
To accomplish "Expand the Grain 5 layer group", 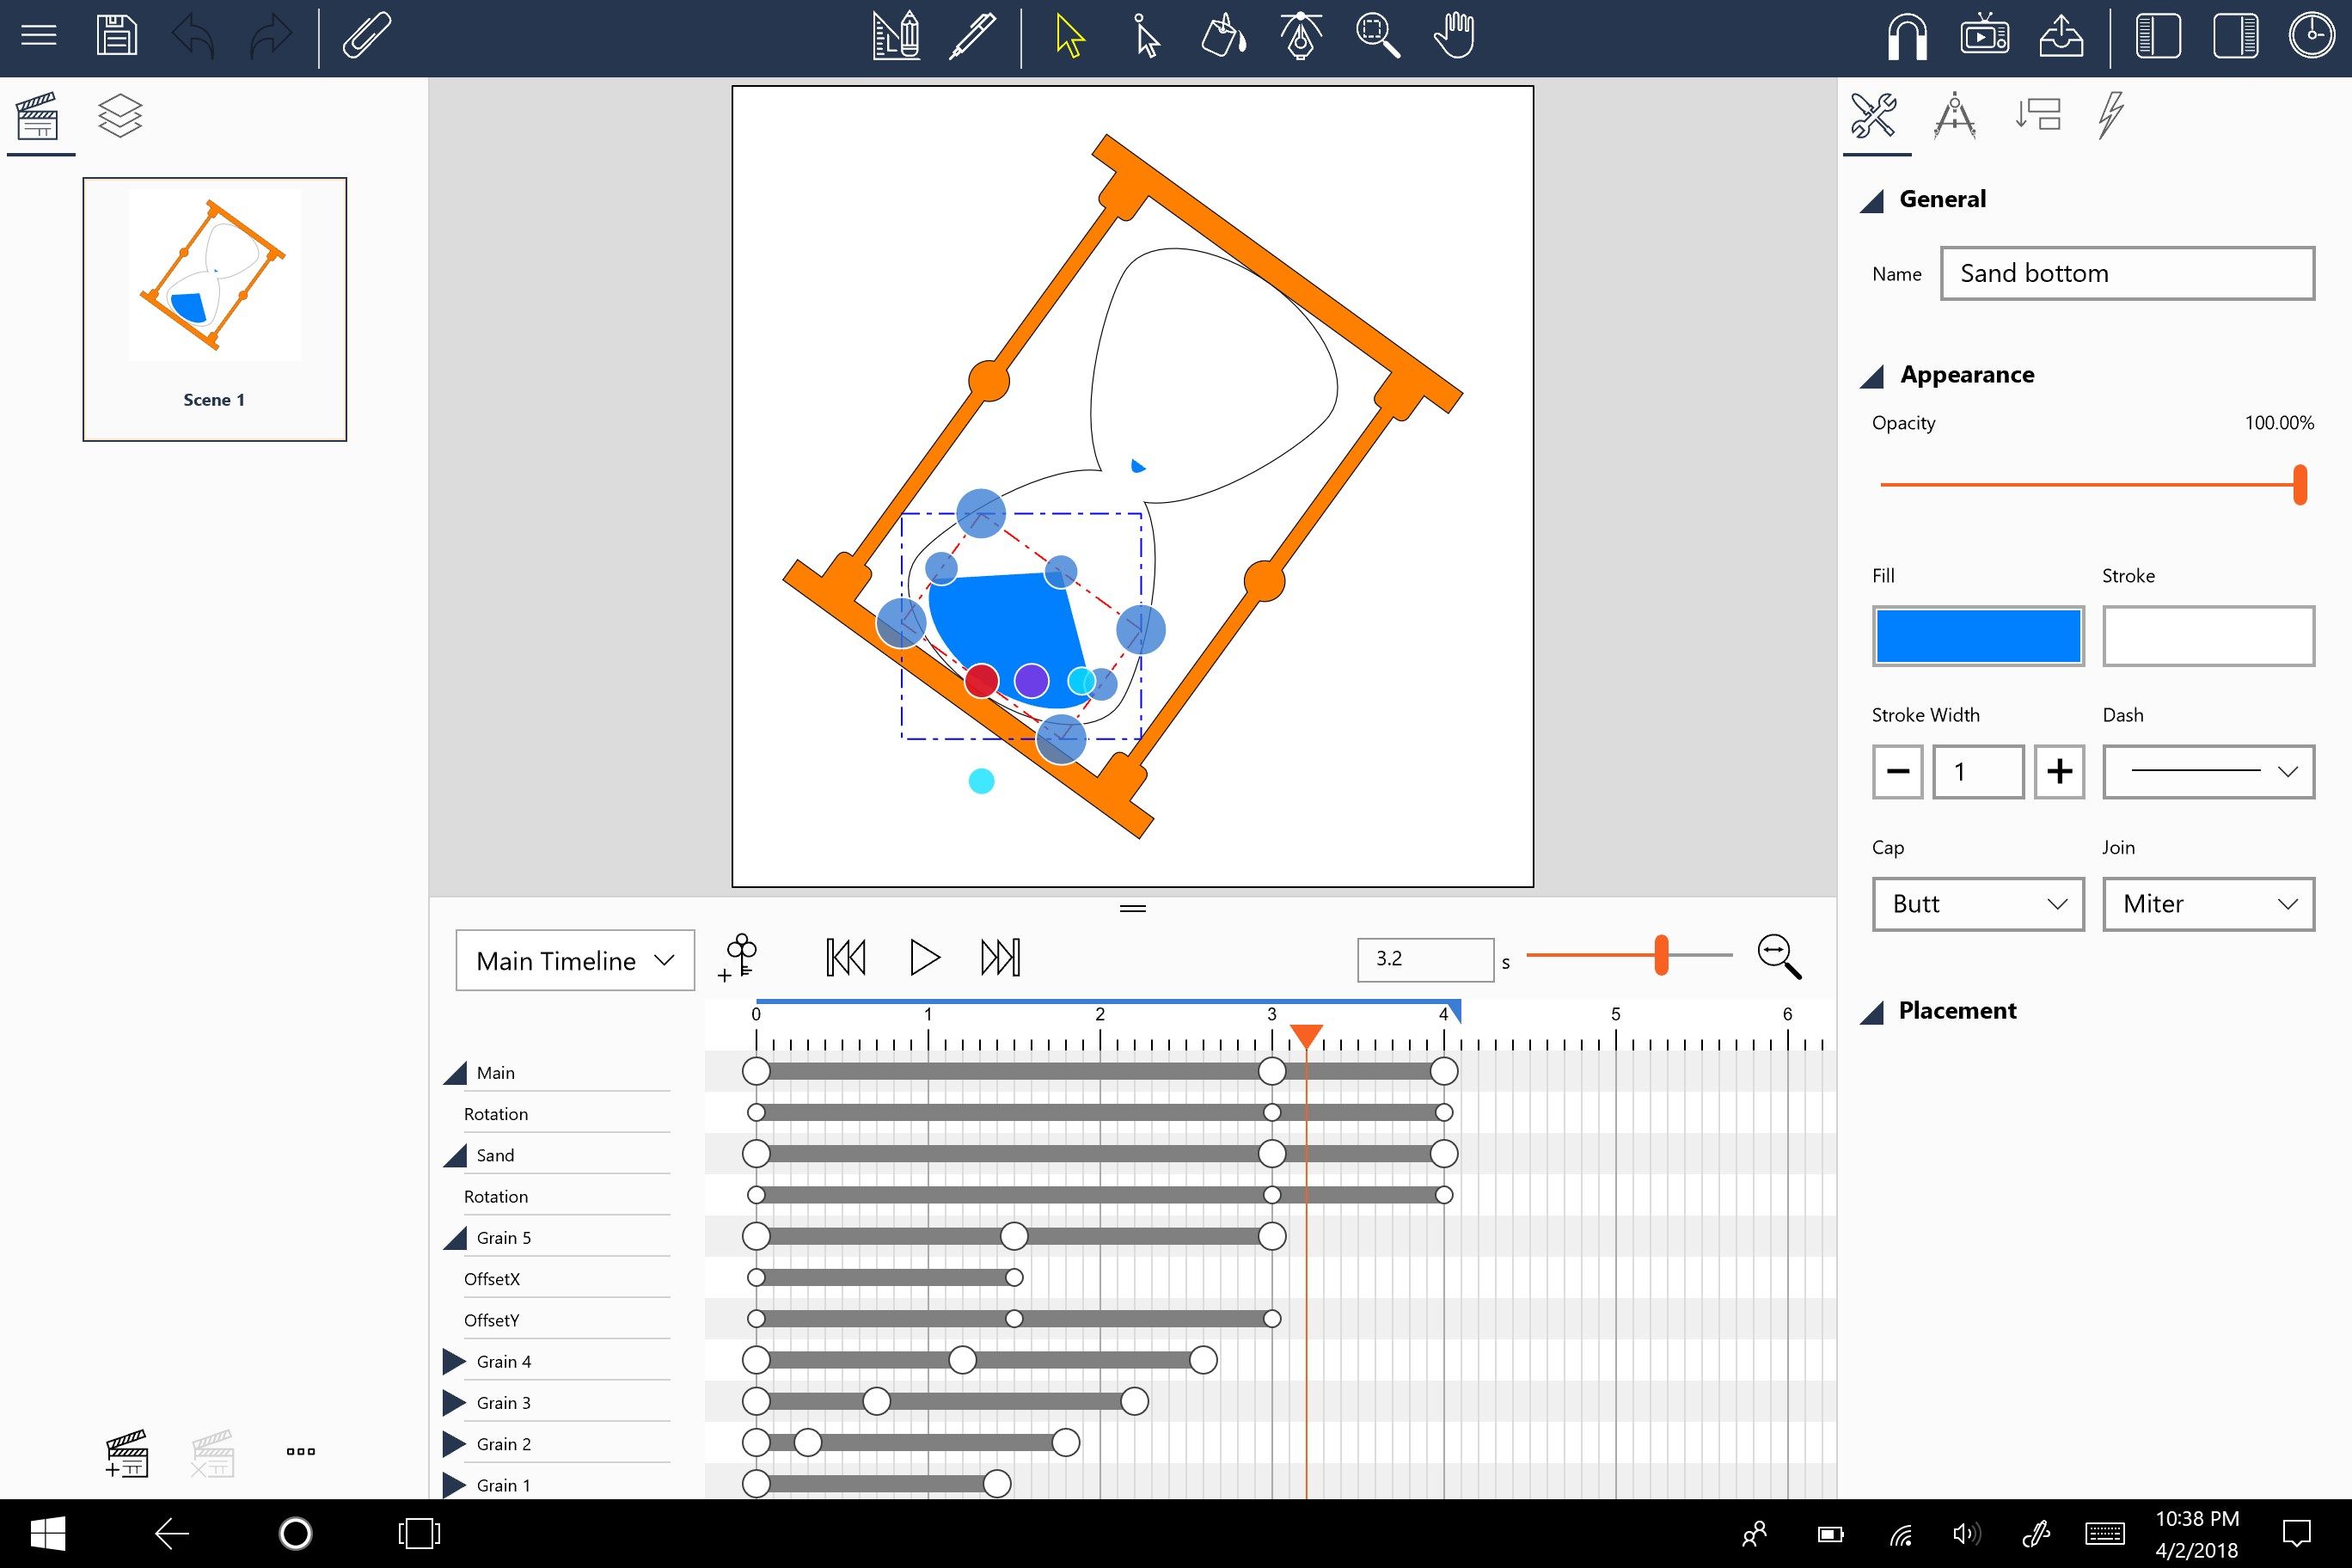I will point(453,1235).
